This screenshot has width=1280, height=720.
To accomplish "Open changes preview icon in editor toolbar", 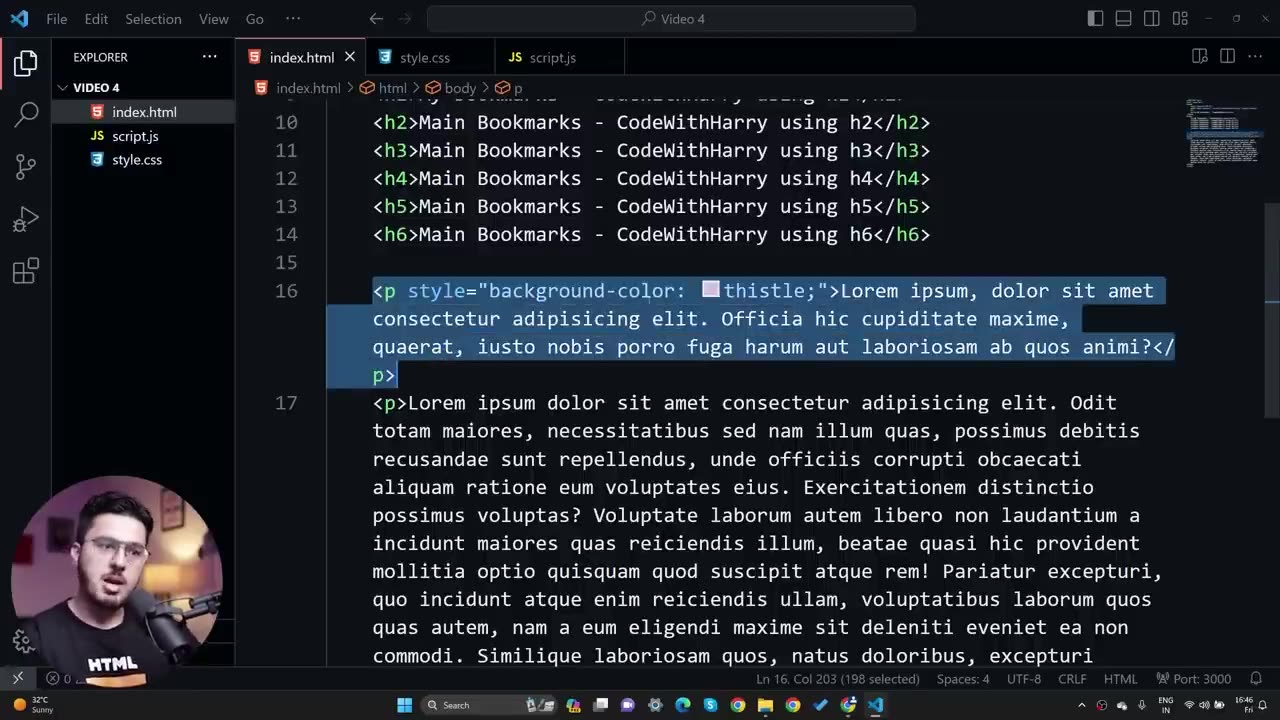I will point(1200,57).
